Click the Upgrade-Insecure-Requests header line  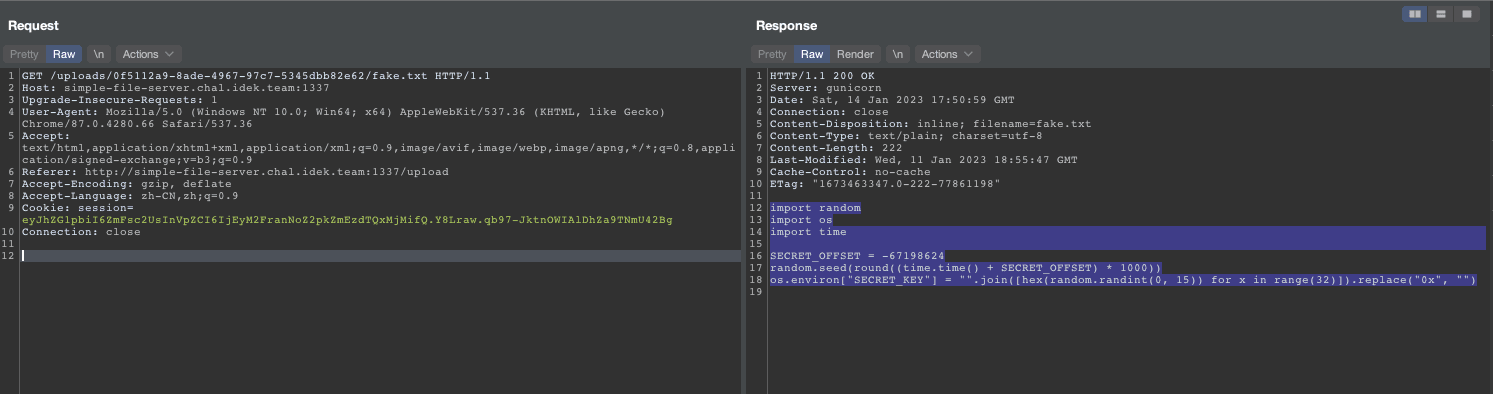pos(120,100)
